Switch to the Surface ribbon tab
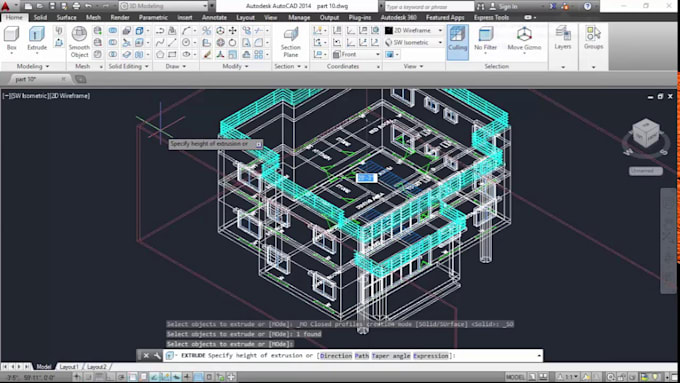Image resolution: width=680 pixels, height=383 pixels. tap(66, 17)
